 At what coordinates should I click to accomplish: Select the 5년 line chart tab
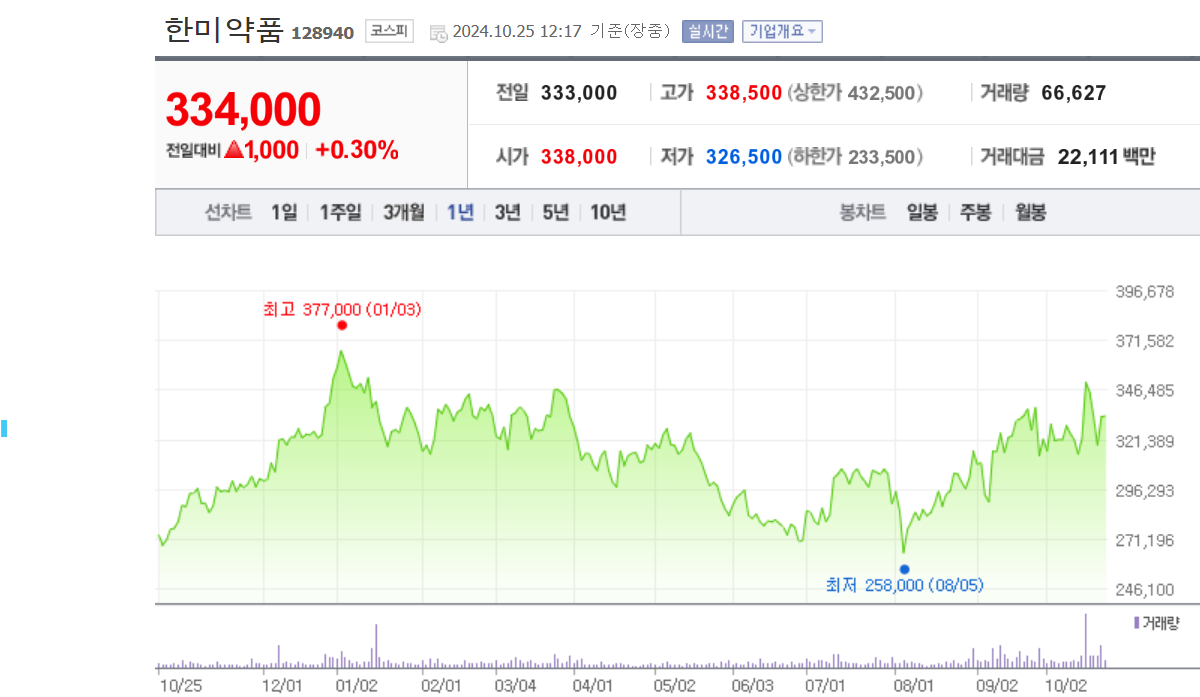click(556, 212)
